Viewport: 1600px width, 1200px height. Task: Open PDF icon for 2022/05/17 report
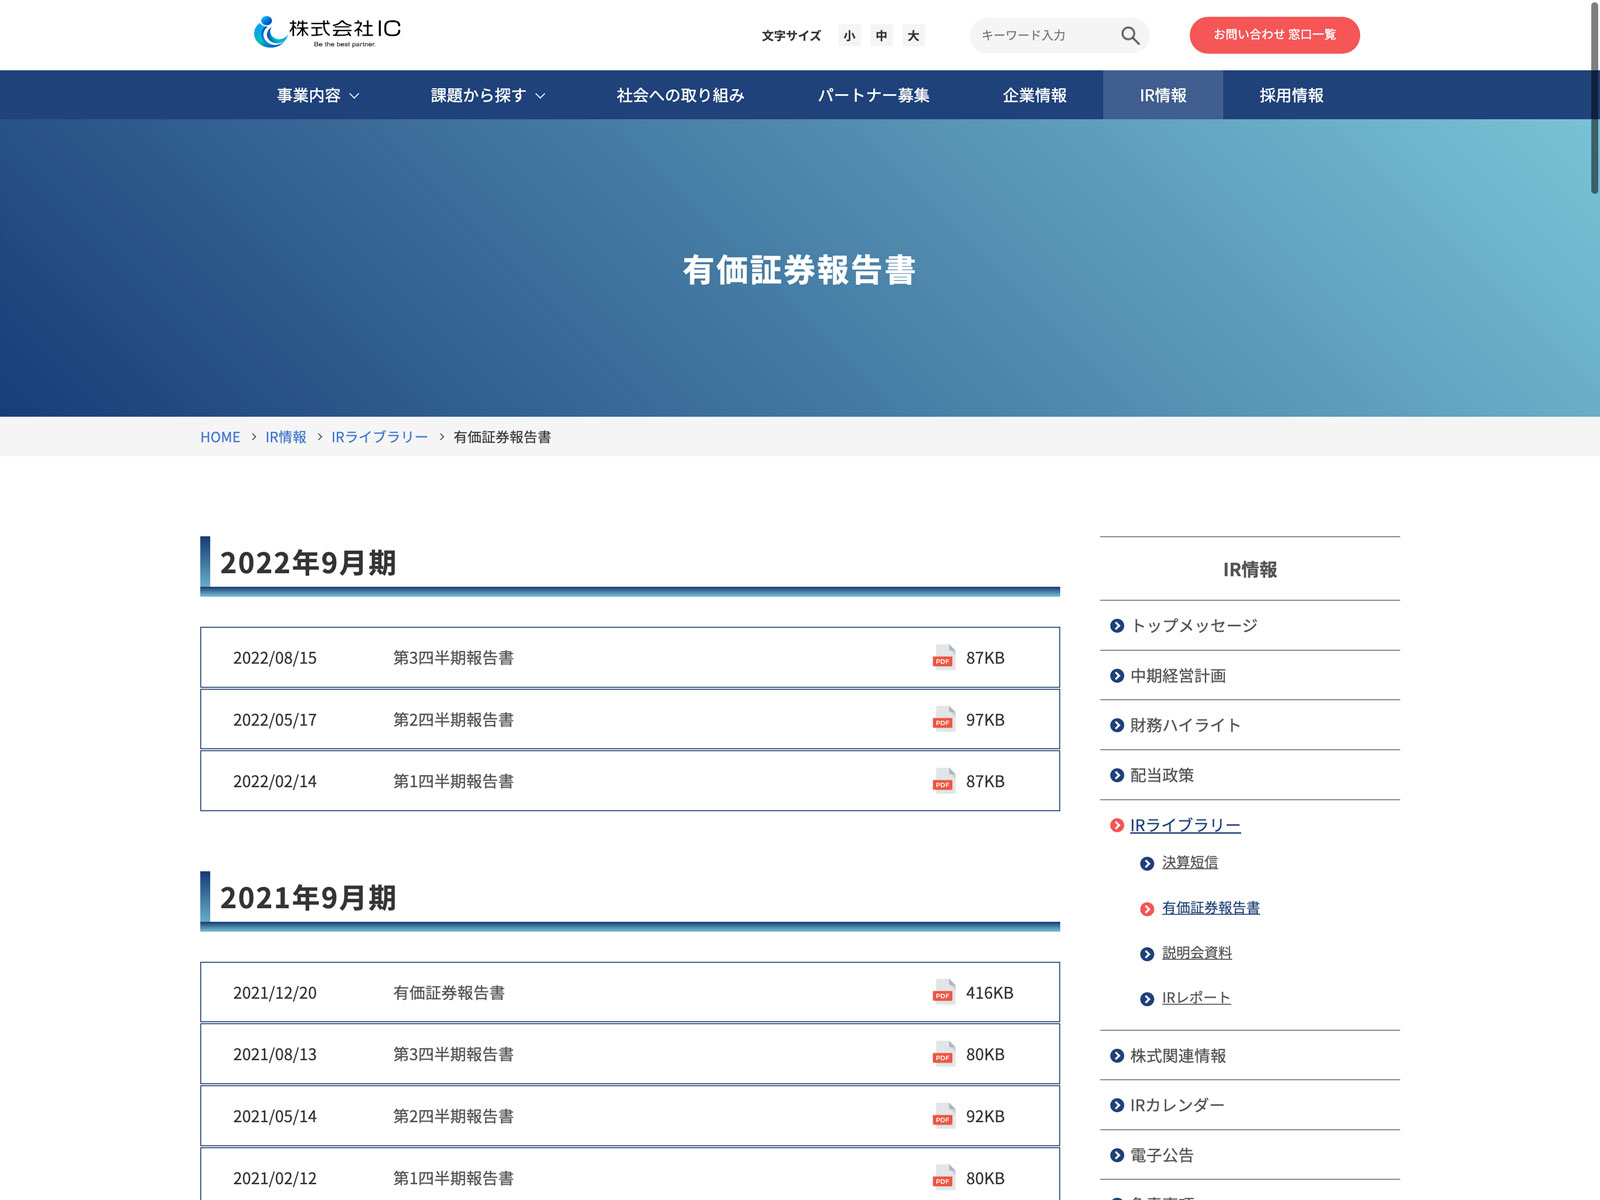point(943,718)
